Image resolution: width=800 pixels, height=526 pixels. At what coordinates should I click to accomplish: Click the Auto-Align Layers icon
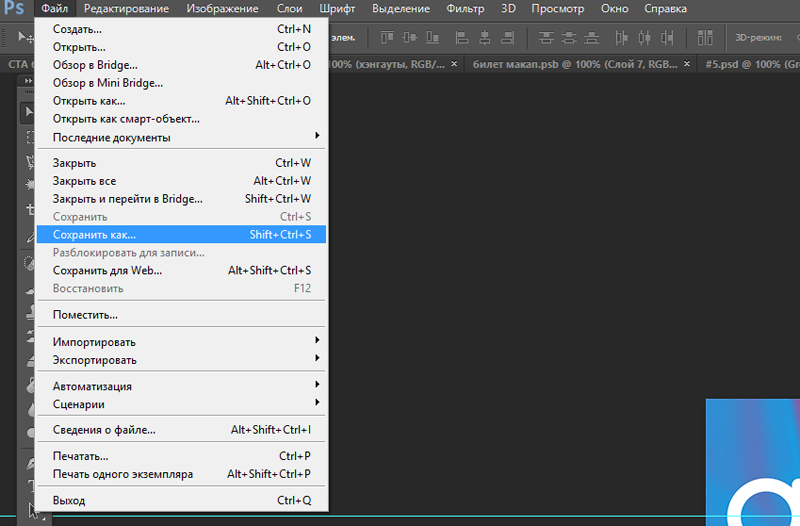[x=705, y=37]
